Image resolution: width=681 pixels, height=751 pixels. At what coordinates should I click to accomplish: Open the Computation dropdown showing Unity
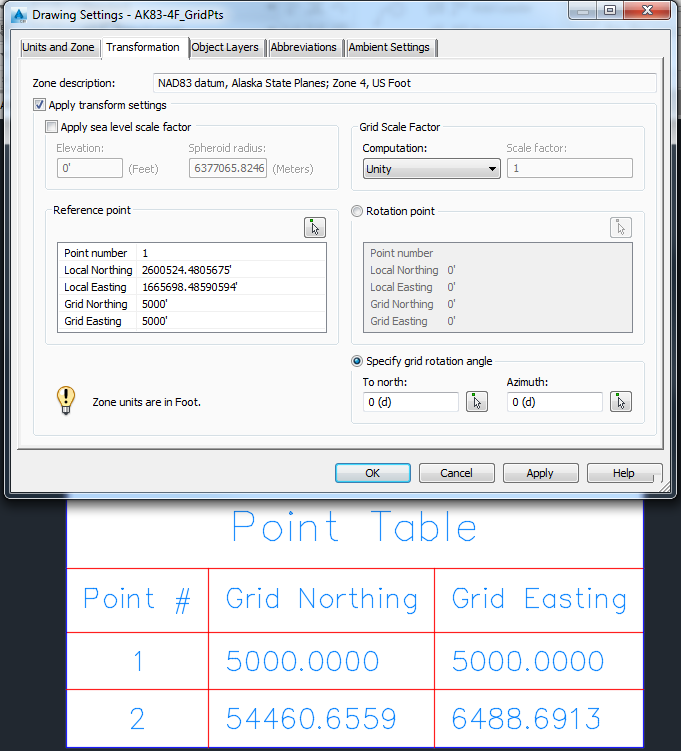coord(431,169)
